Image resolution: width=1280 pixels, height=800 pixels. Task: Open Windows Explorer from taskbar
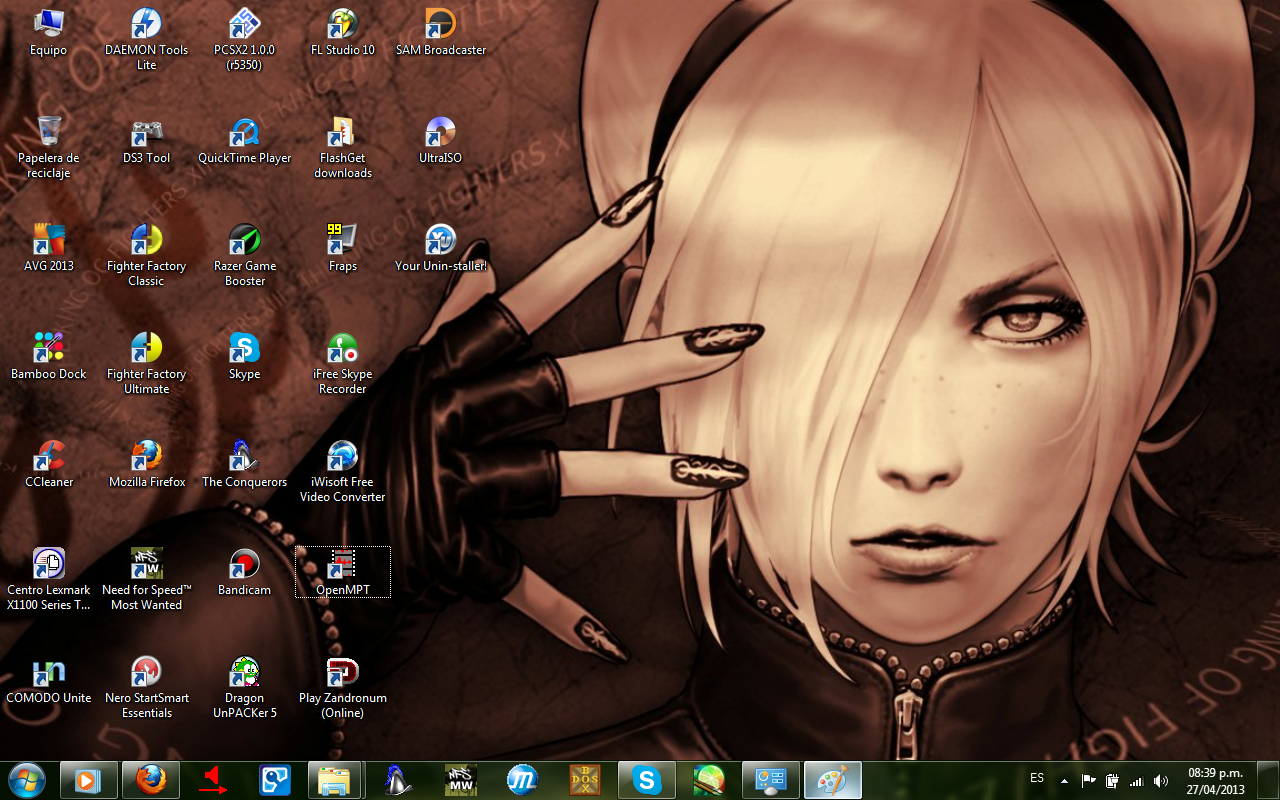pos(337,780)
